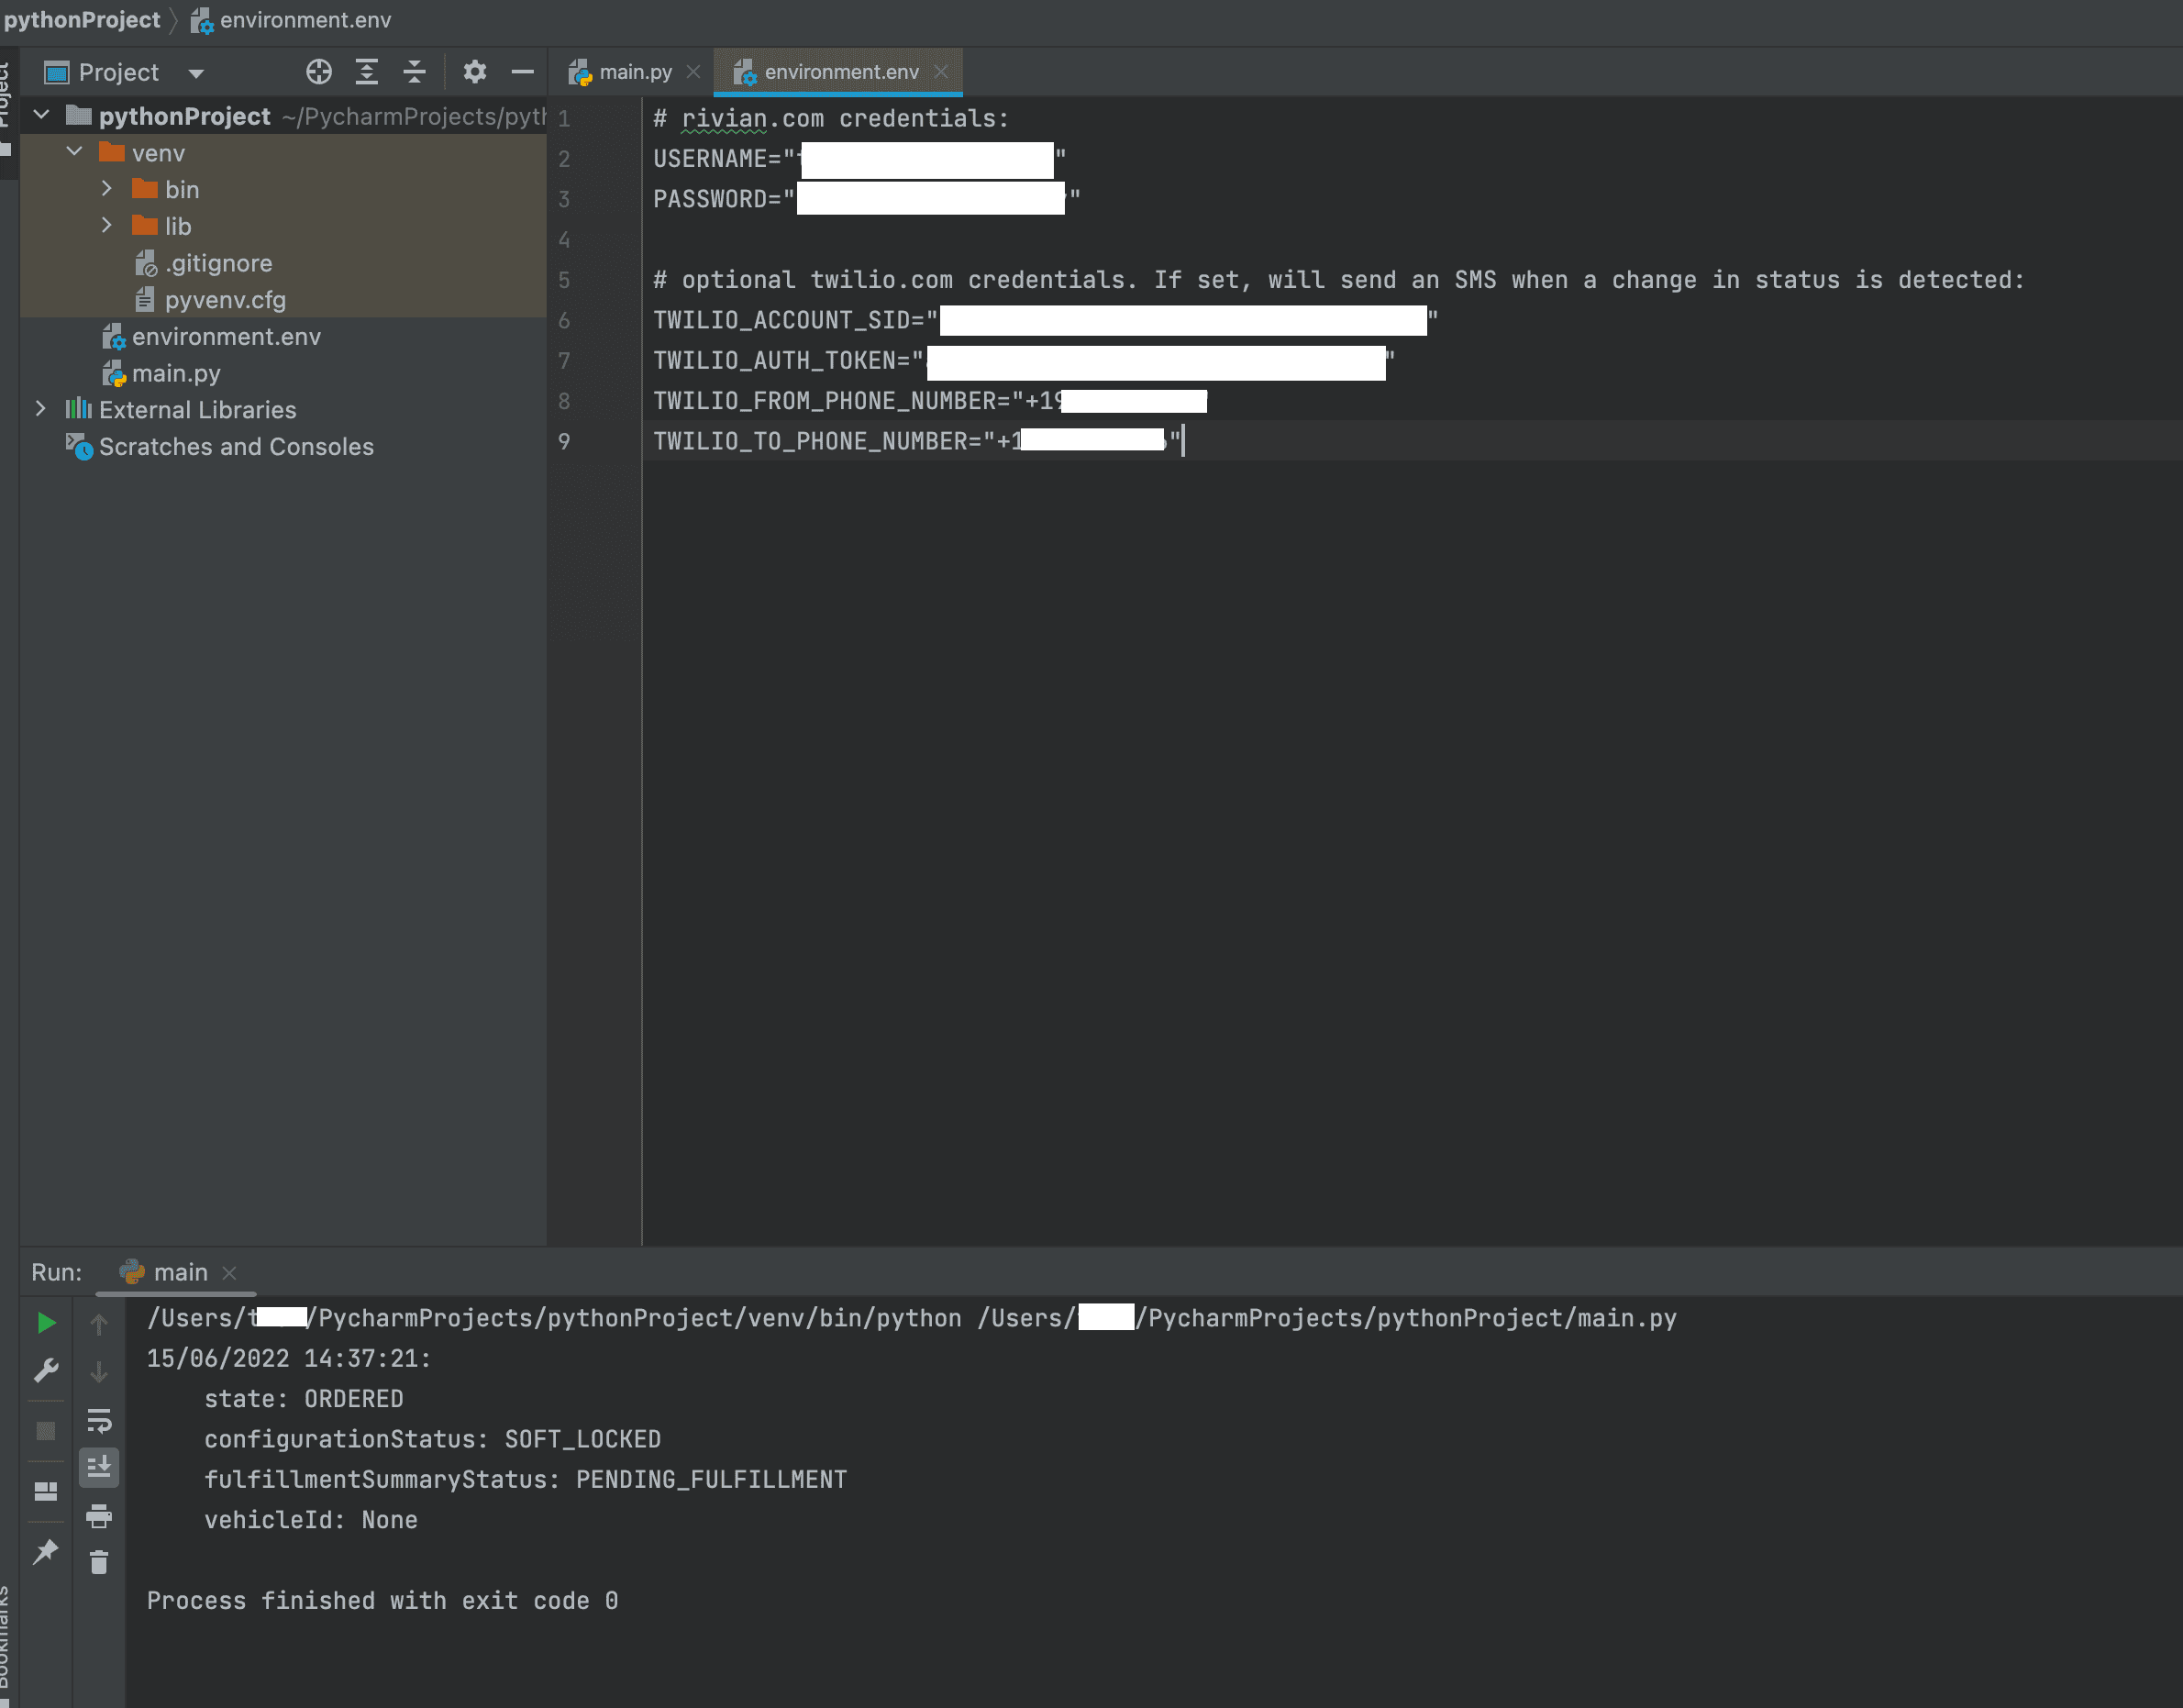Expand the bin folder
This screenshot has height=1708, width=2183.
(x=107, y=188)
